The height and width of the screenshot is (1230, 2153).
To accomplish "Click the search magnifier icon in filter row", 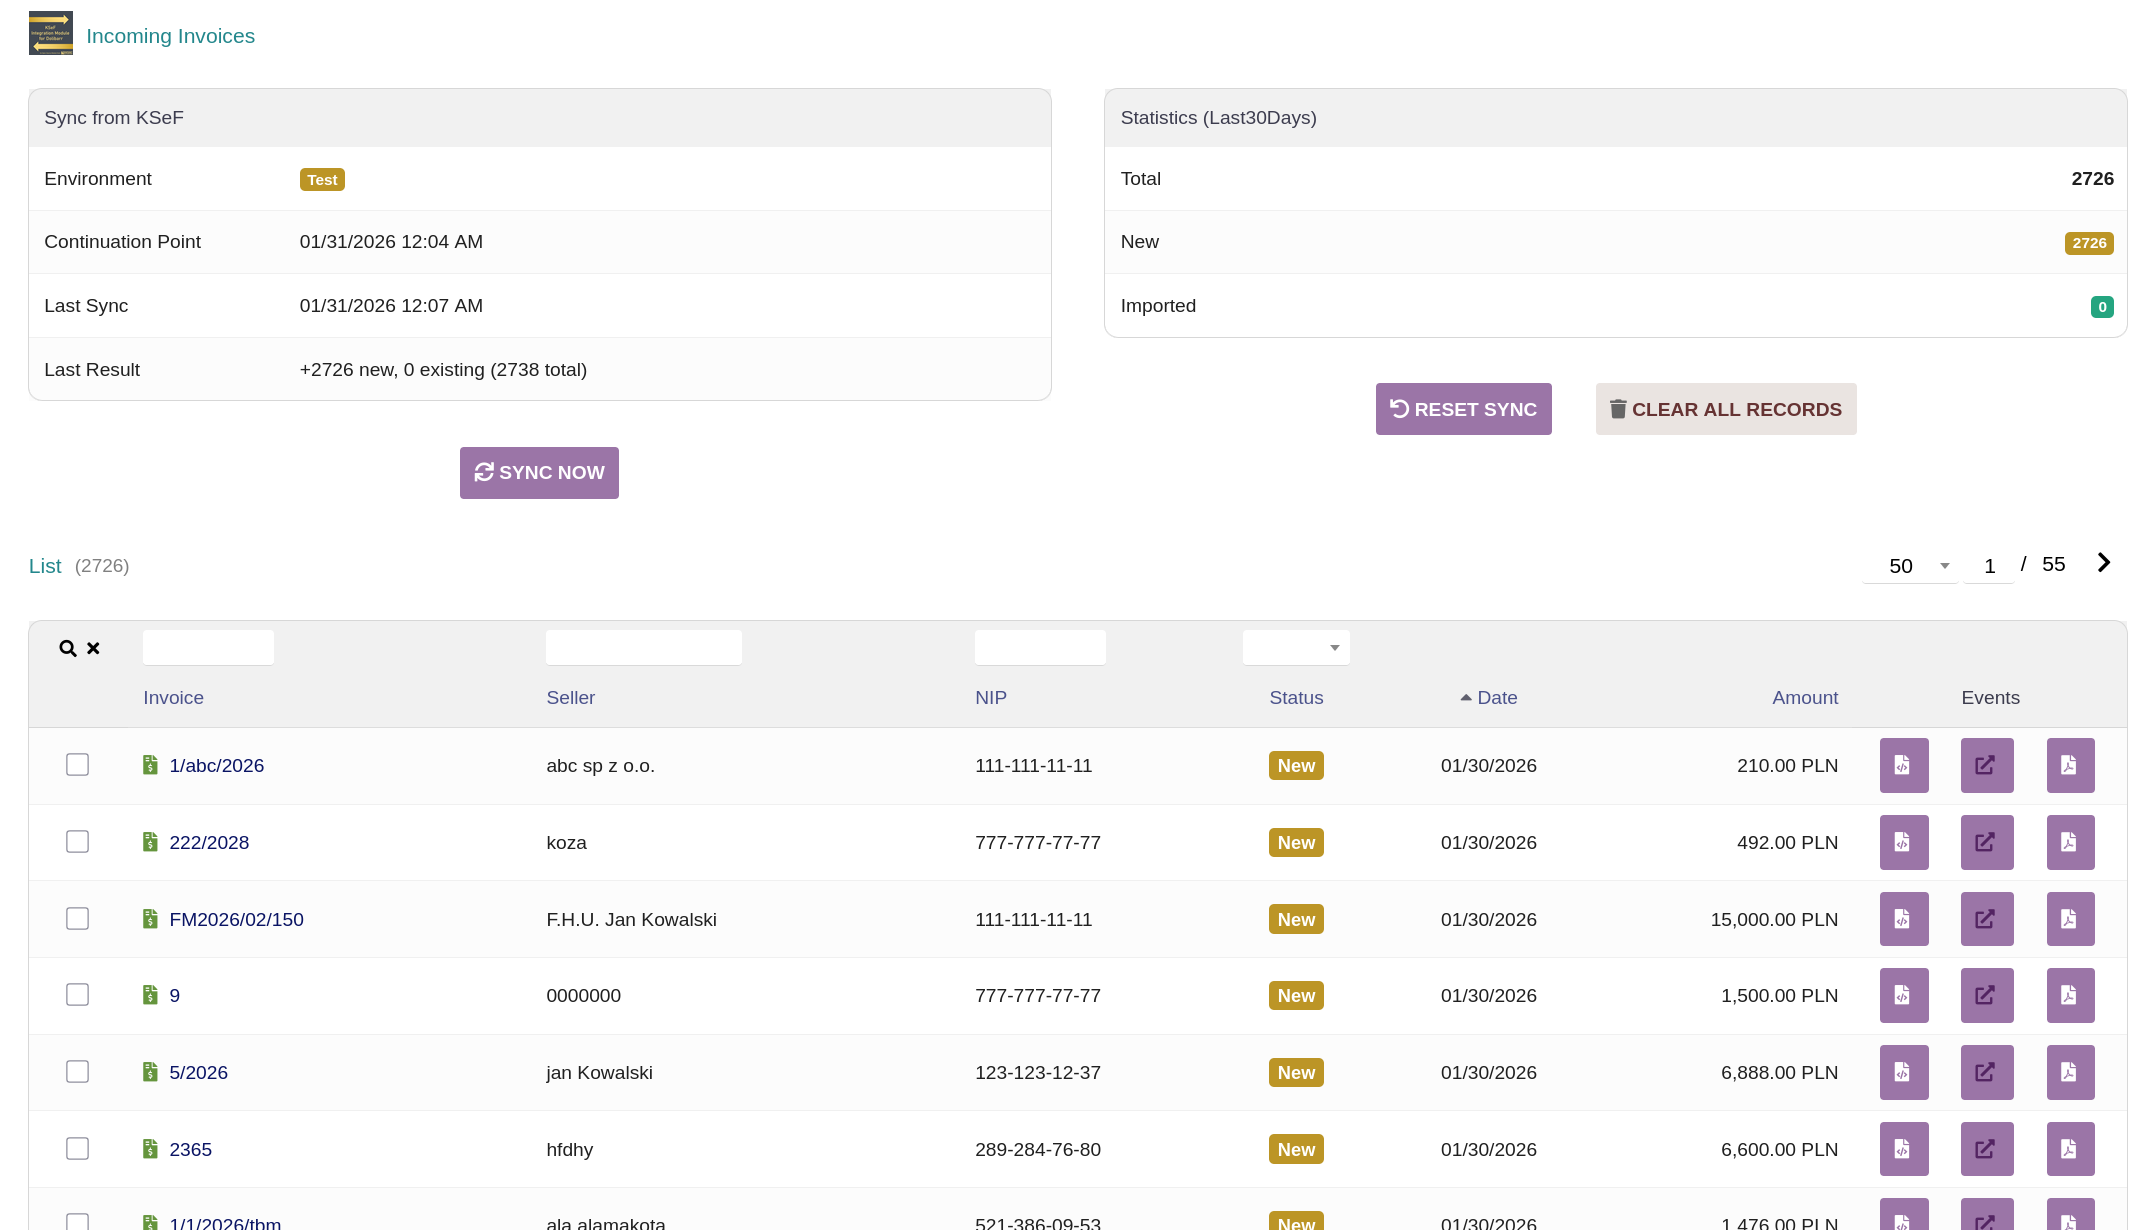I will tap(67, 649).
